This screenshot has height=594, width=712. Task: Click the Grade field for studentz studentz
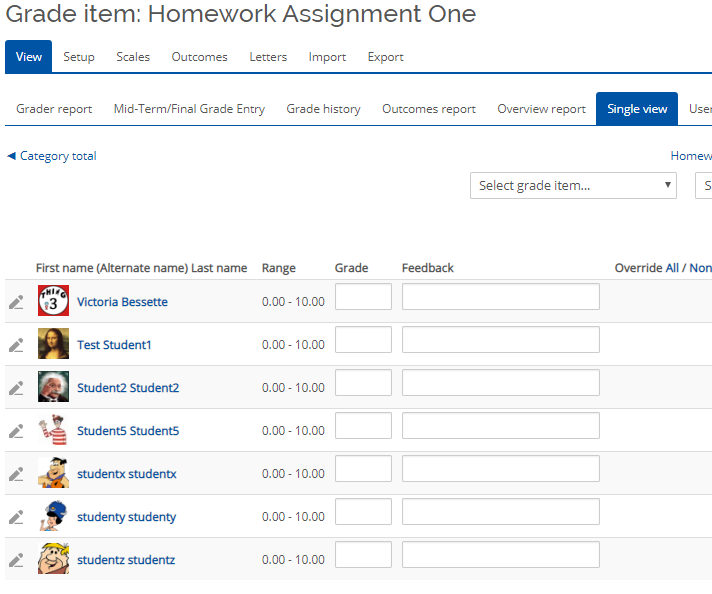(x=363, y=554)
